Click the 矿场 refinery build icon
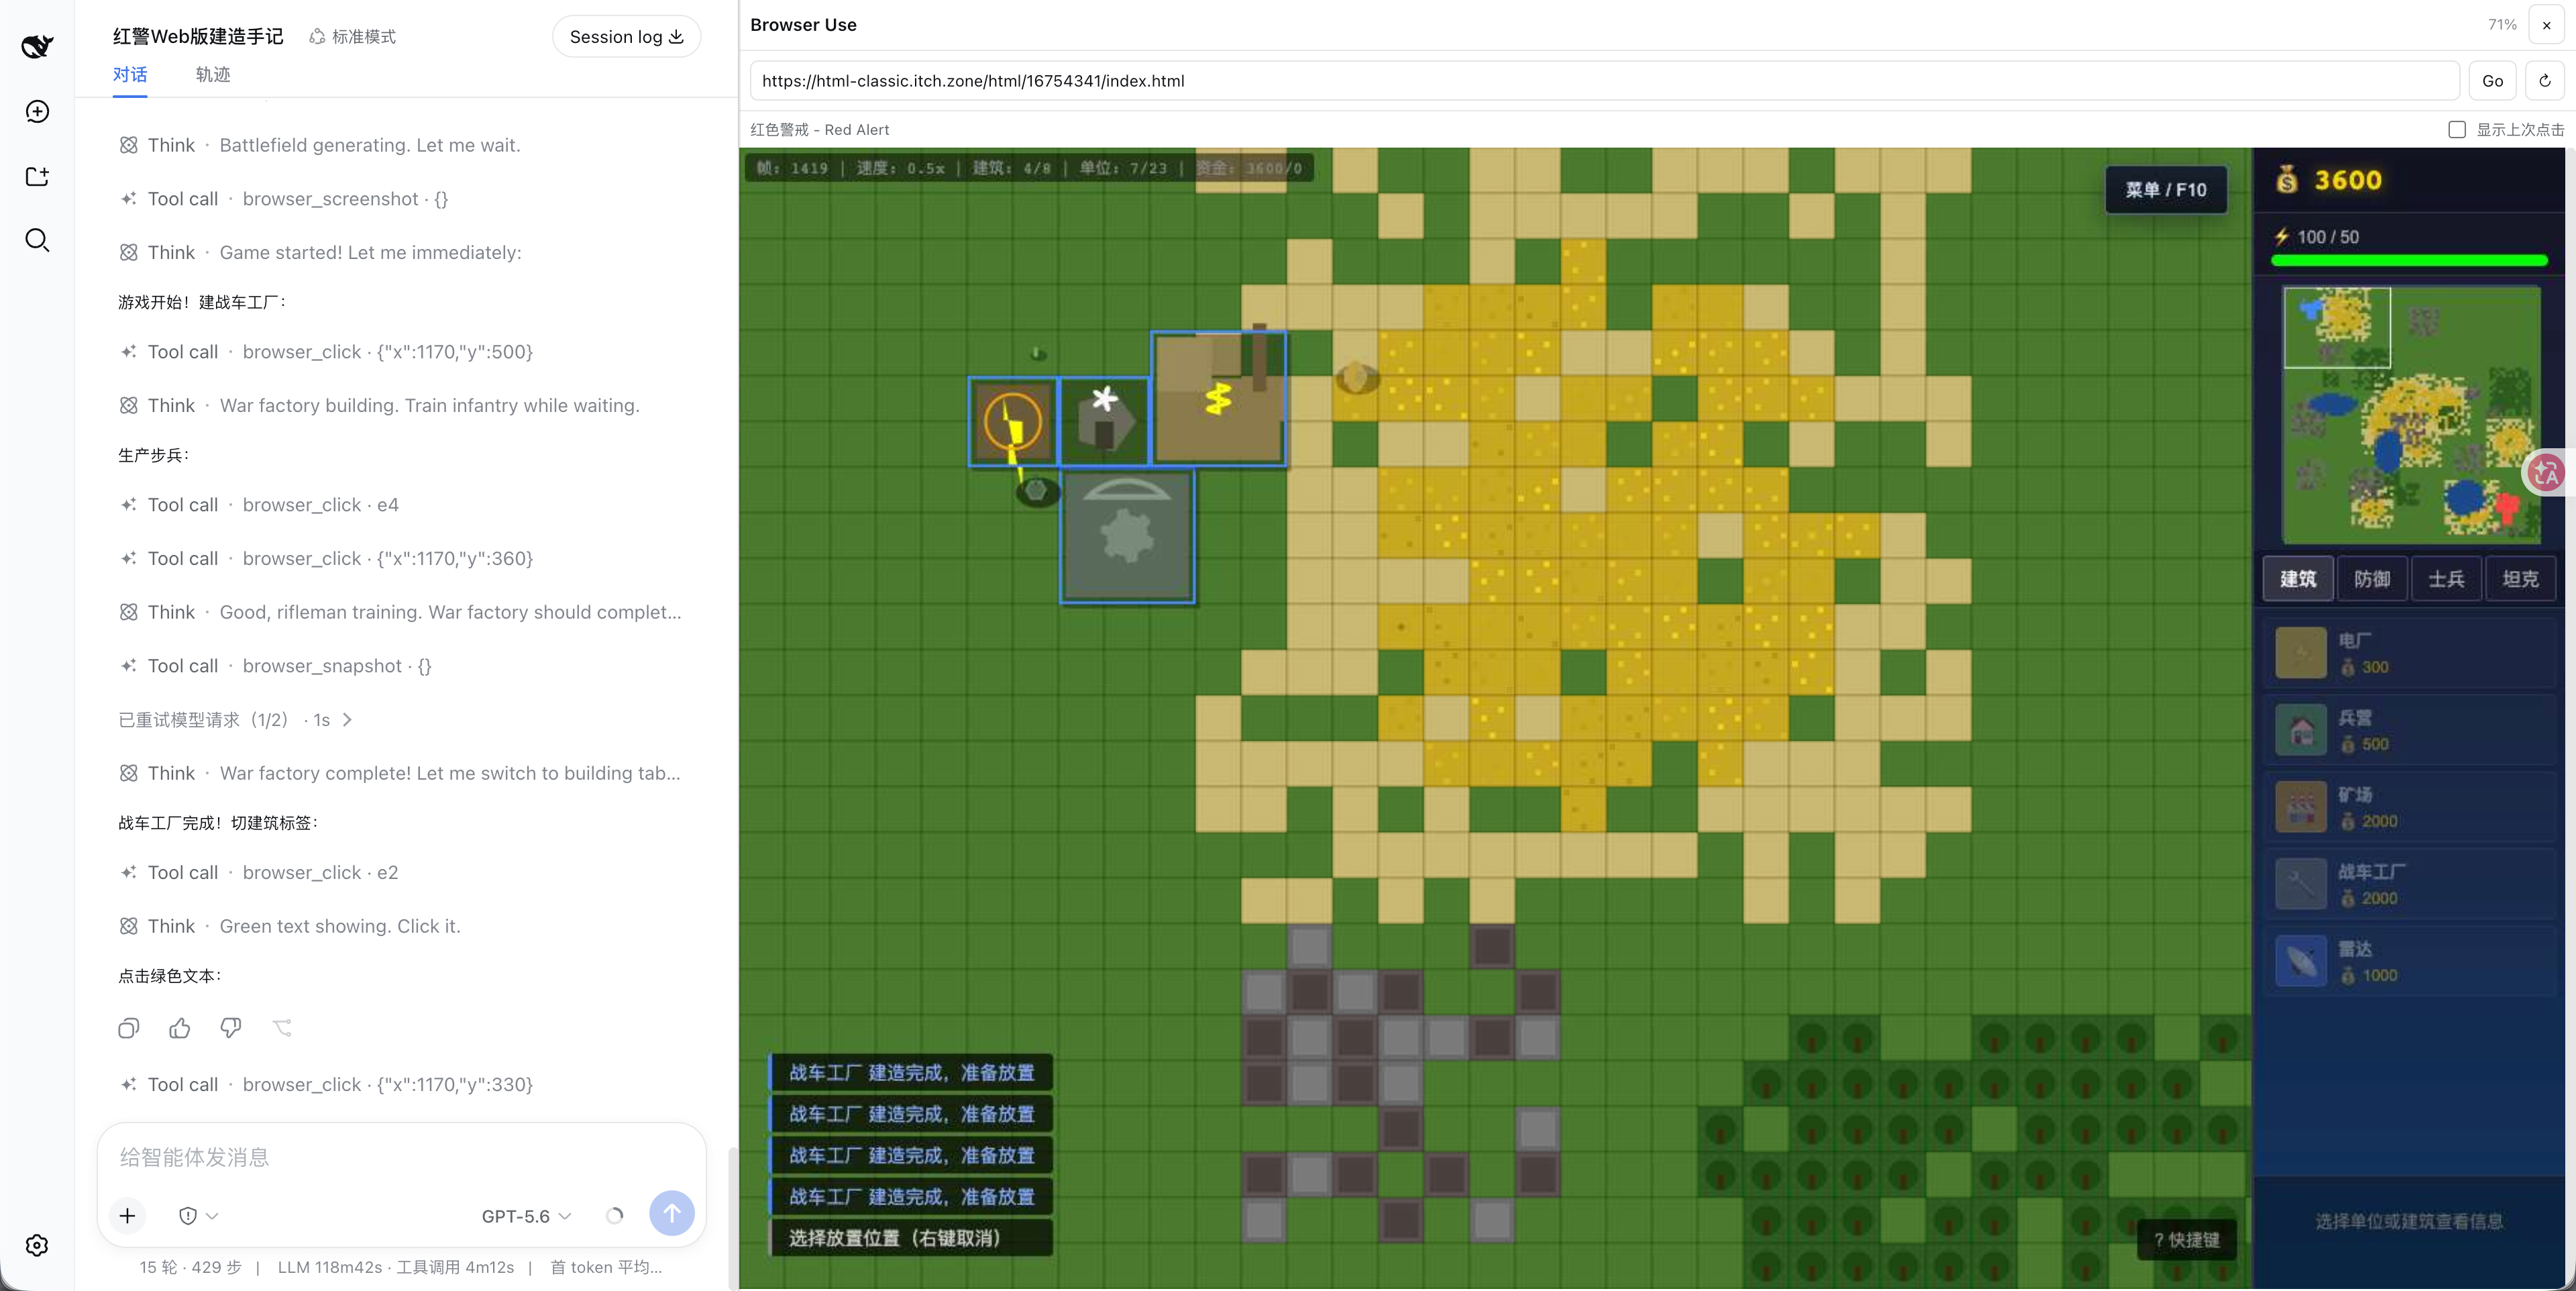The width and height of the screenshot is (2576, 1291). [x=2301, y=807]
